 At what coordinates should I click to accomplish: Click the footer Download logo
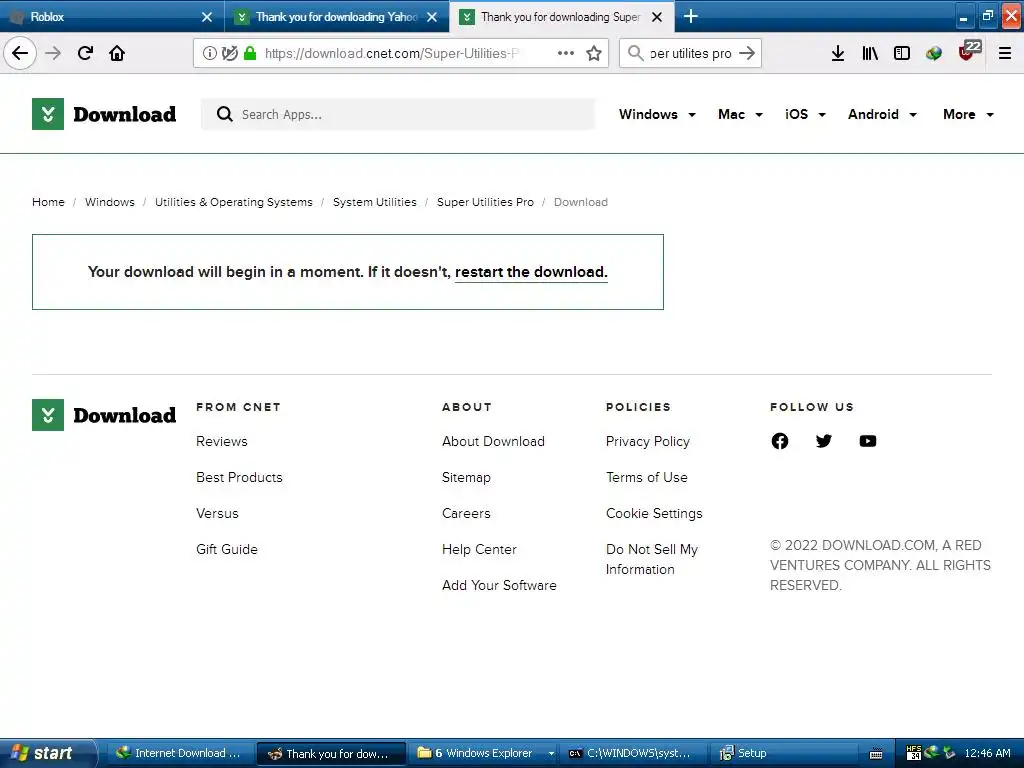pyautogui.click(x=104, y=415)
